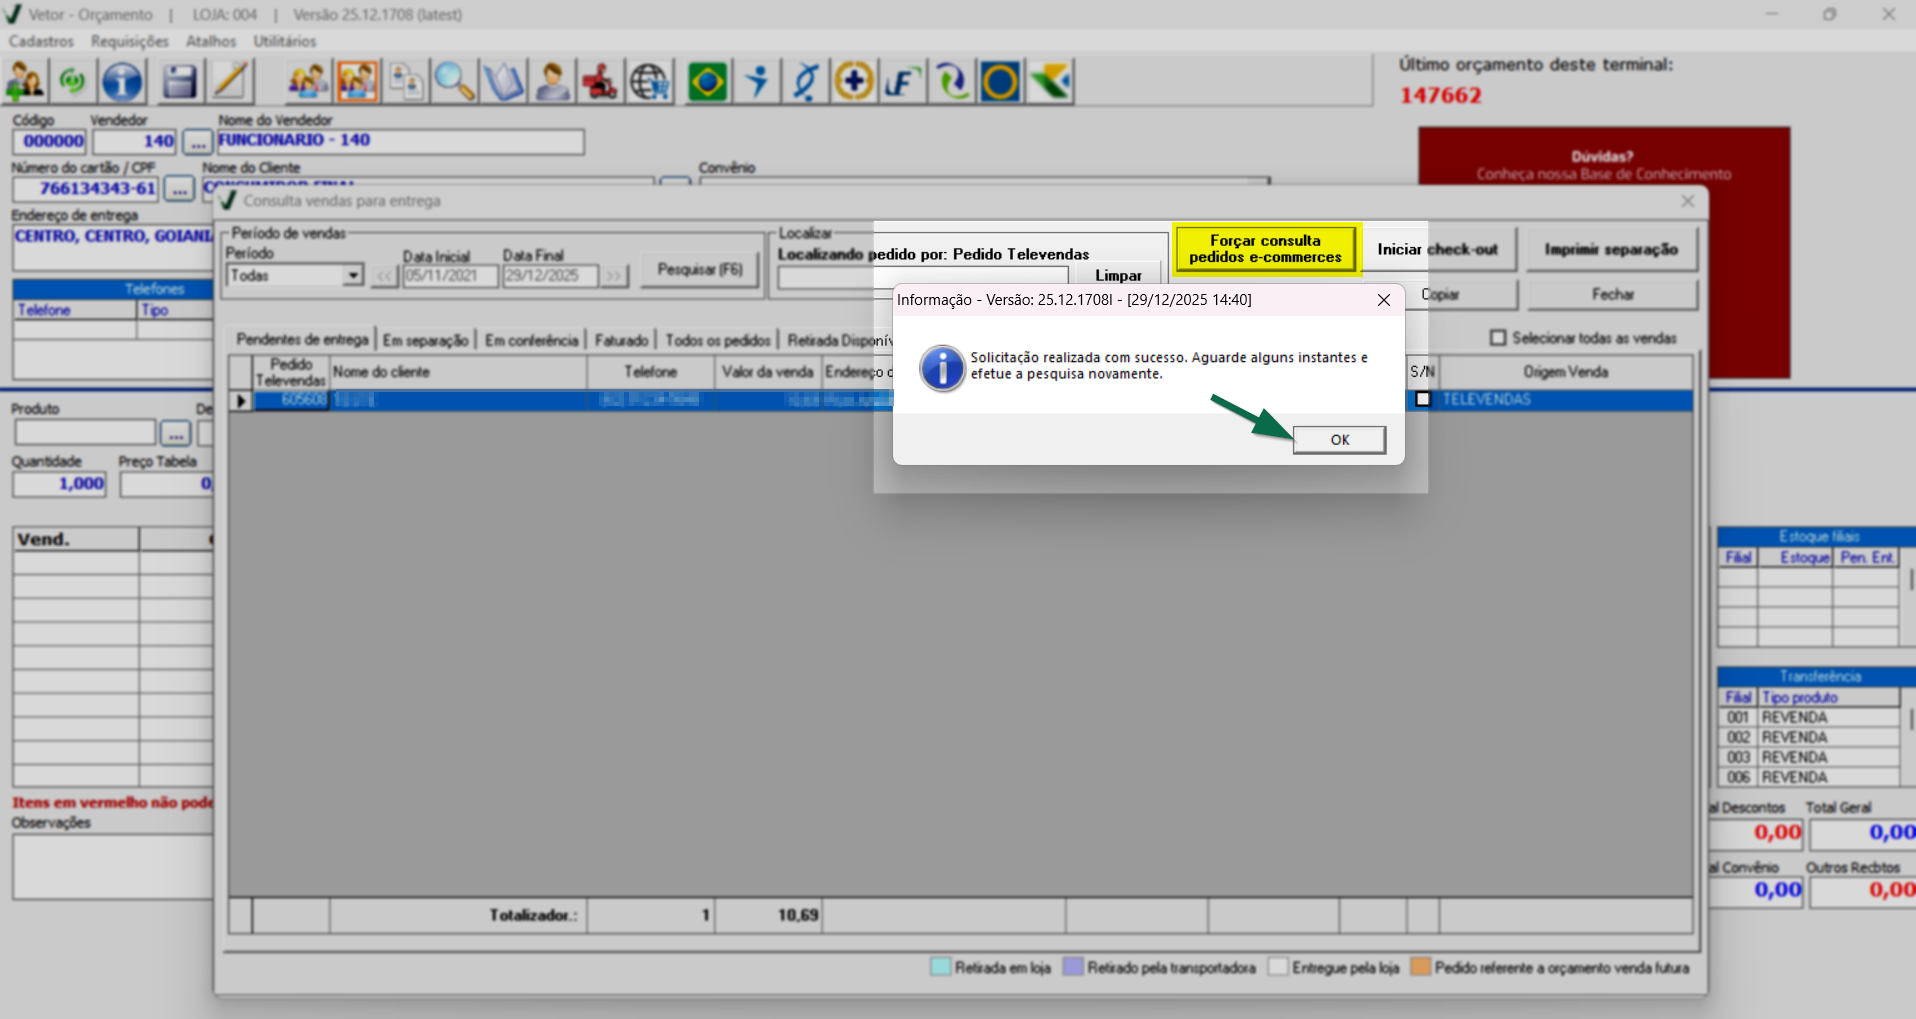Click the blue LF logo toolbar icon
The height and width of the screenshot is (1019, 1916).
(x=902, y=82)
